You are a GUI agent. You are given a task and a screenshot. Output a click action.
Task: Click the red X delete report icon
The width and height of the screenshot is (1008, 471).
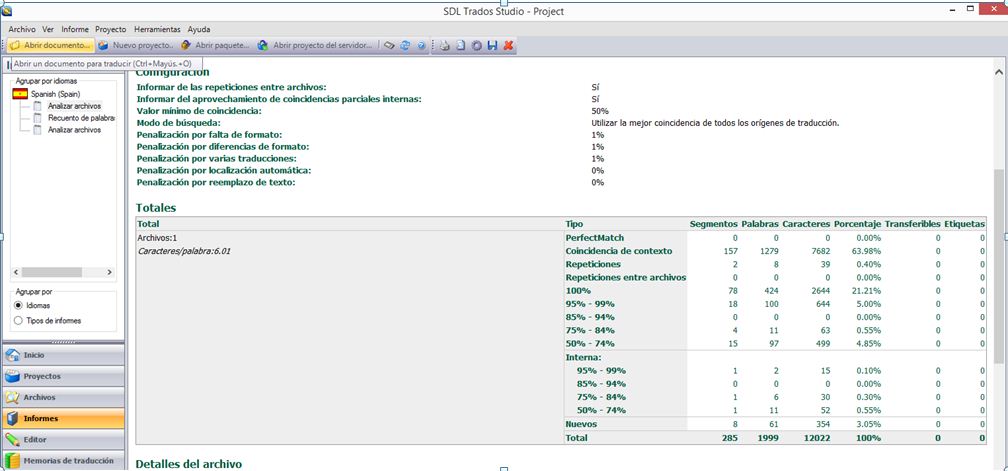coord(508,46)
